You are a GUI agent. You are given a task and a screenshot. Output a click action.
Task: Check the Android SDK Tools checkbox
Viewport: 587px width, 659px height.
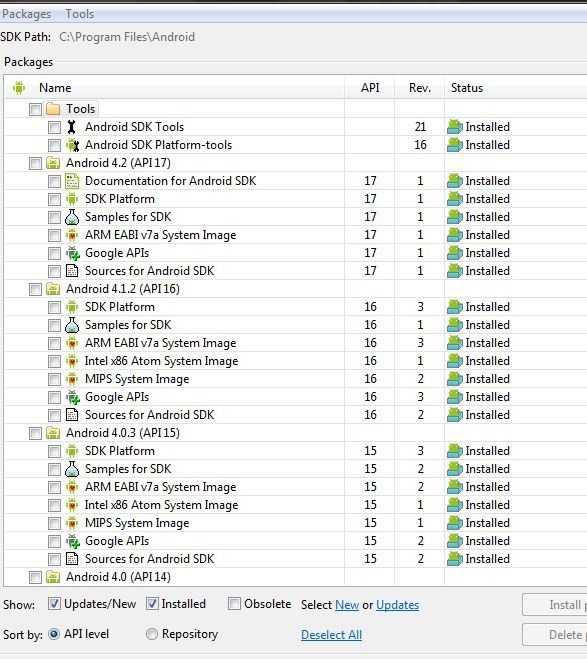[x=54, y=127]
